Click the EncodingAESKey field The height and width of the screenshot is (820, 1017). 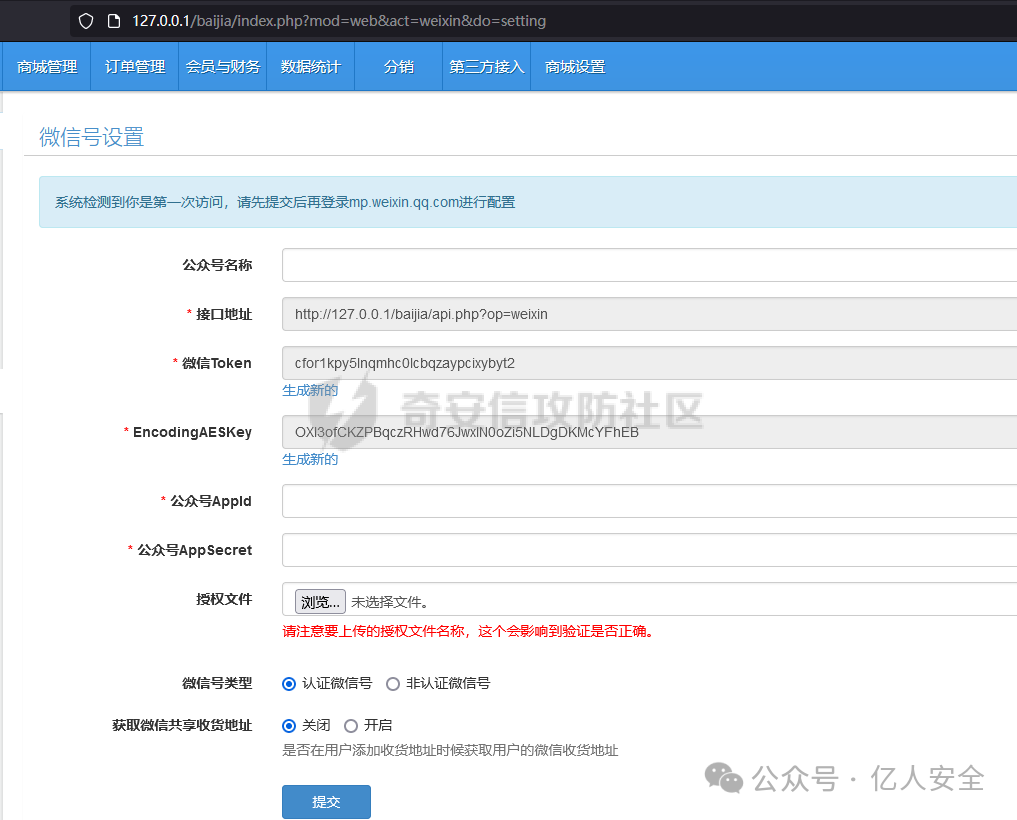[649, 432]
